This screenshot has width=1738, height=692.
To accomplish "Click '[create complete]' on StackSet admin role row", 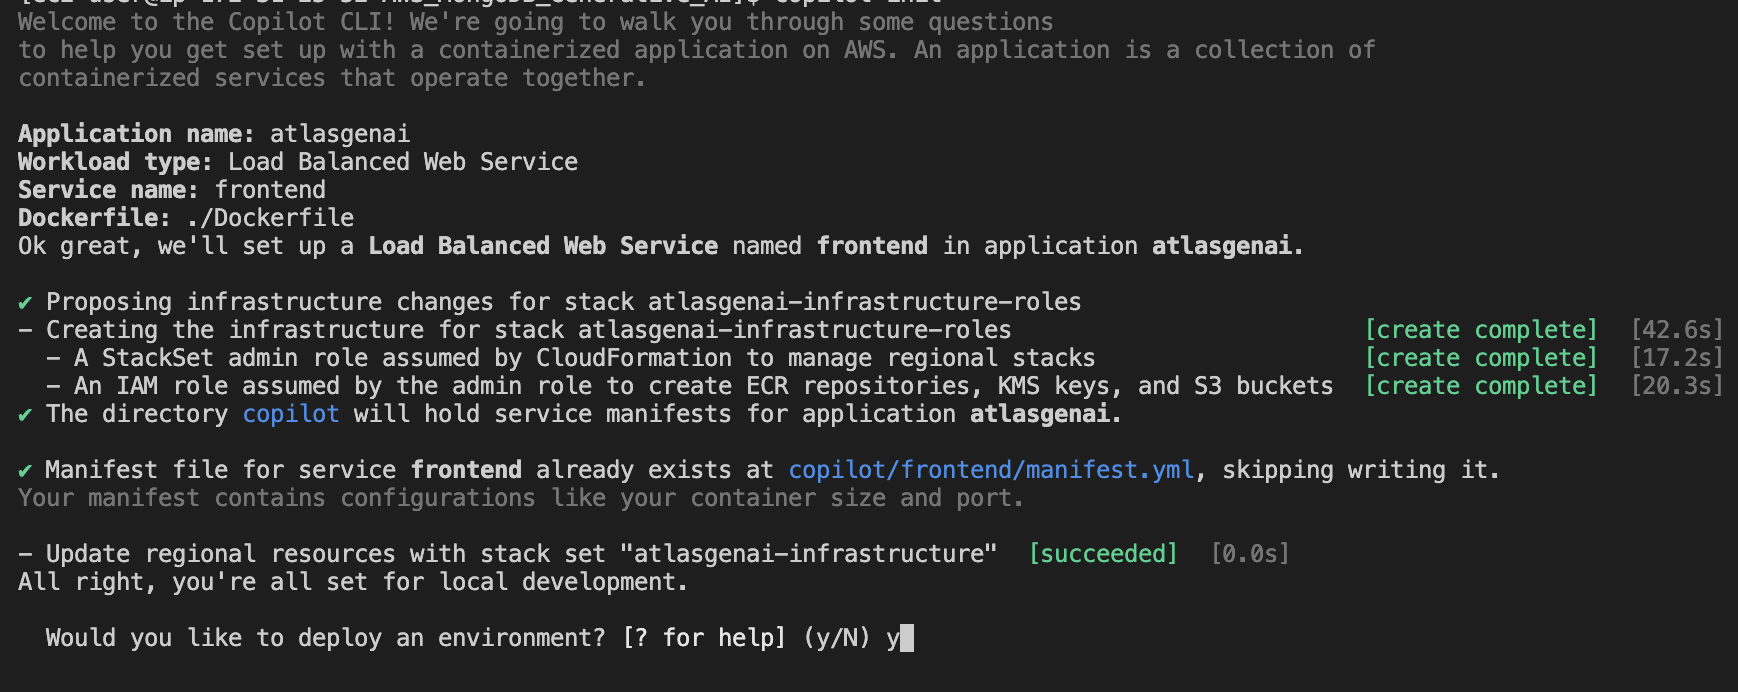I will pos(1481,358).
